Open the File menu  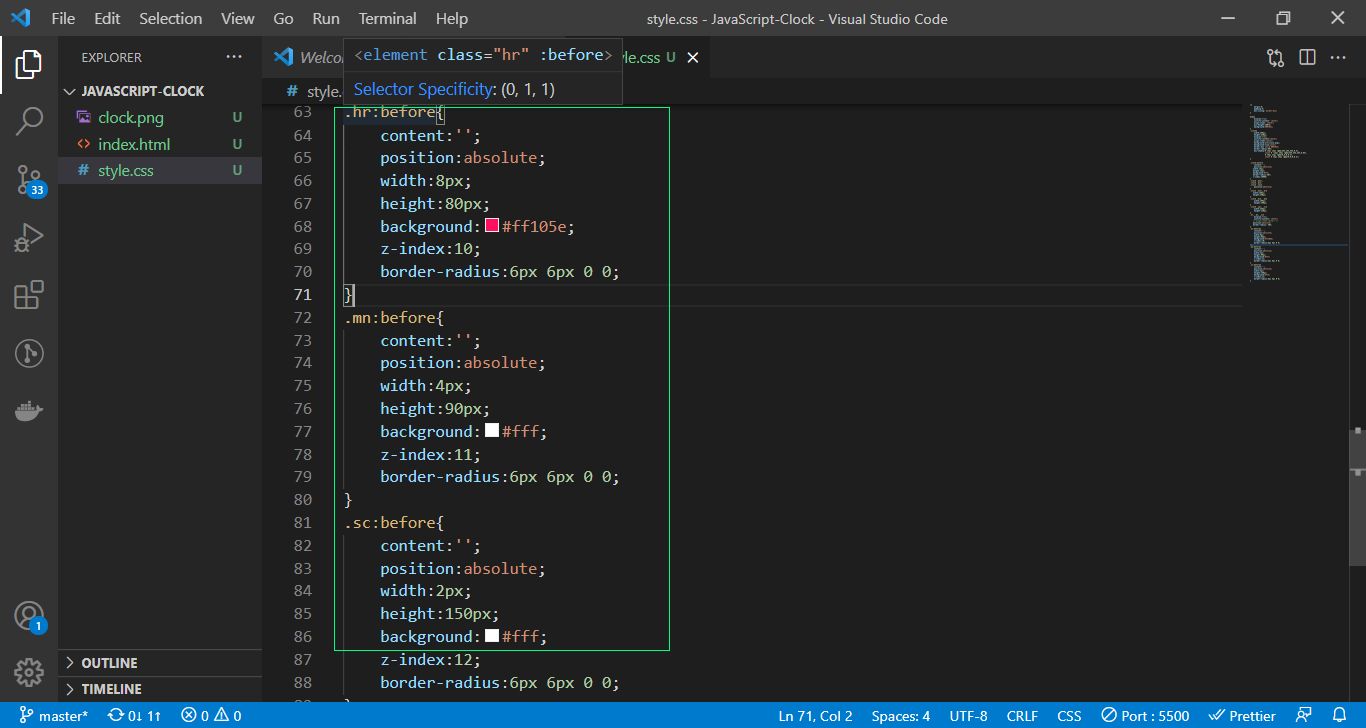pos(62,18)
